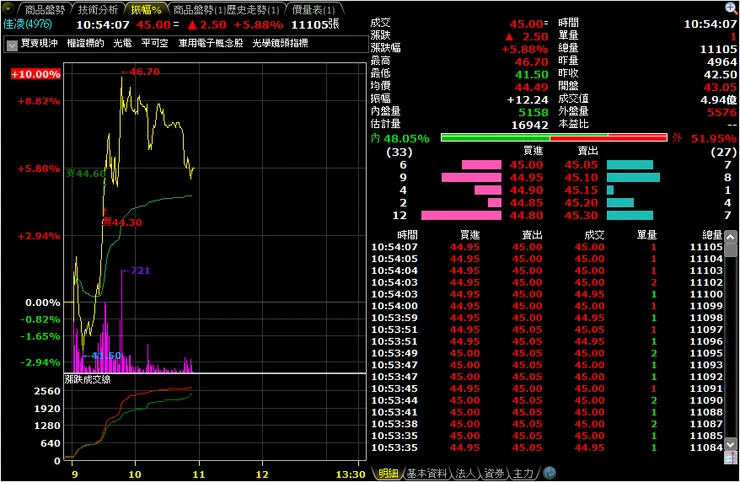
Task: Click the 外盤量 value 5576
Action: [x=722, y=112]
